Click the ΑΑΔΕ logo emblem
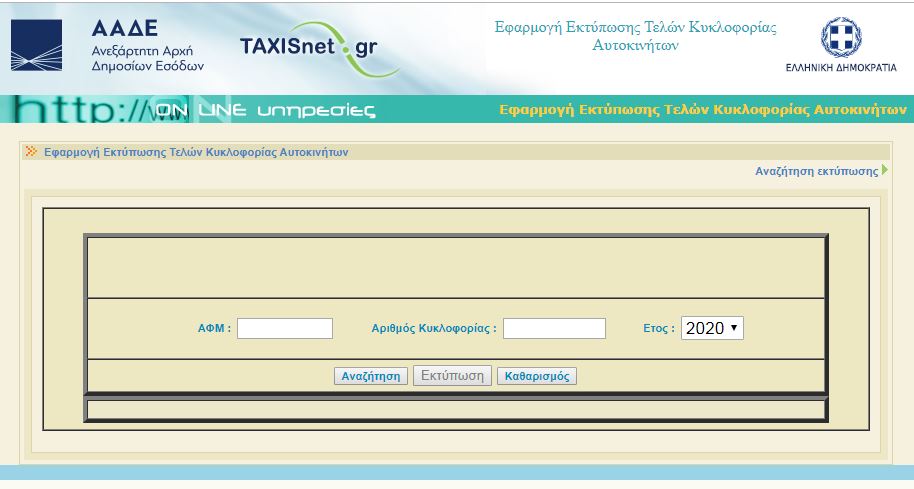Screen dimensions: 914x489 (37, 45)
